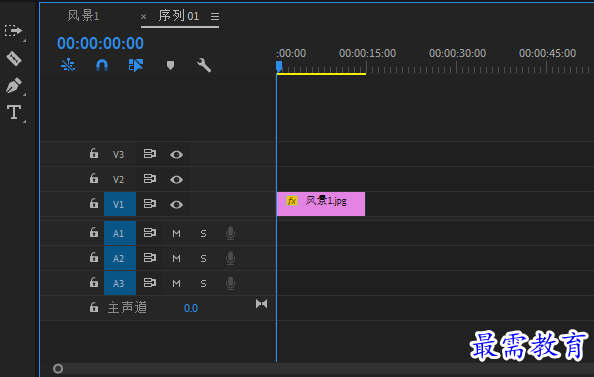
Task: Mute track A2
Action: (177, 258)
